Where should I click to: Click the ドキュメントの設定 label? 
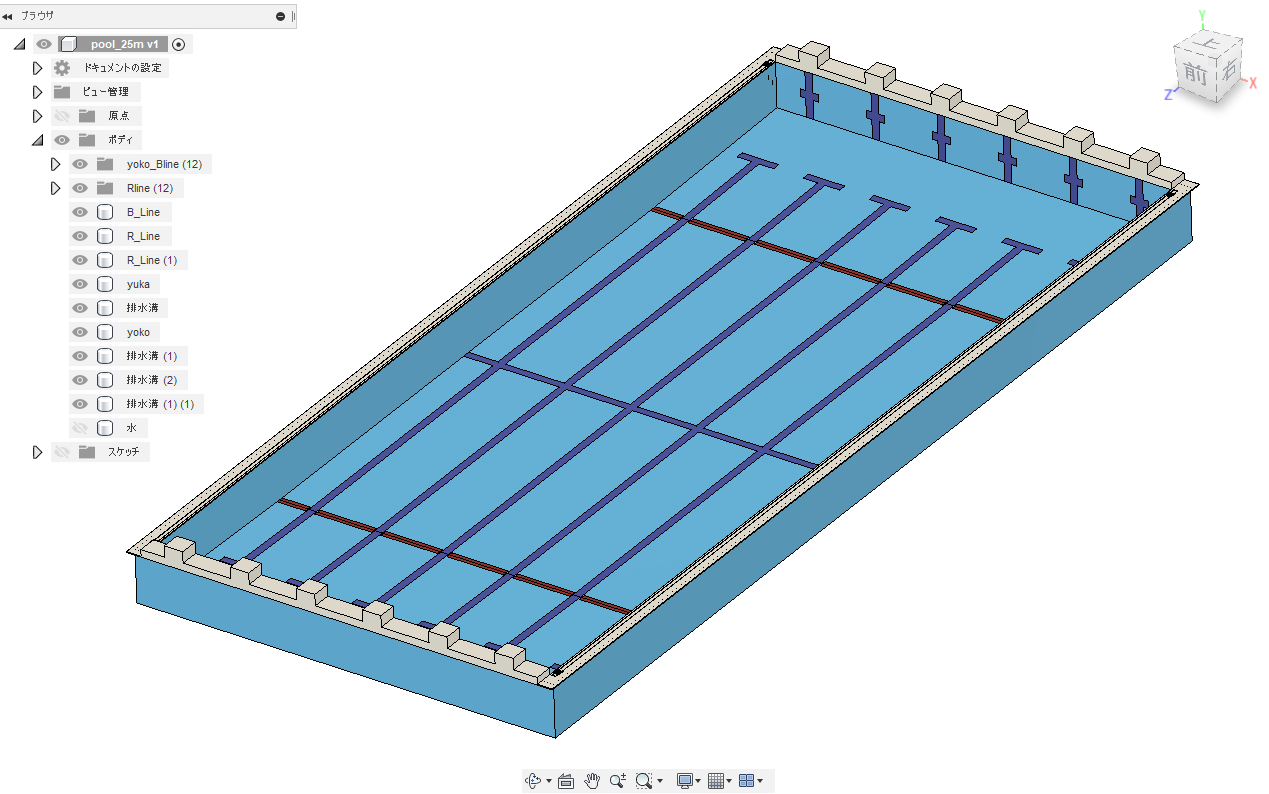pos(123,68)
